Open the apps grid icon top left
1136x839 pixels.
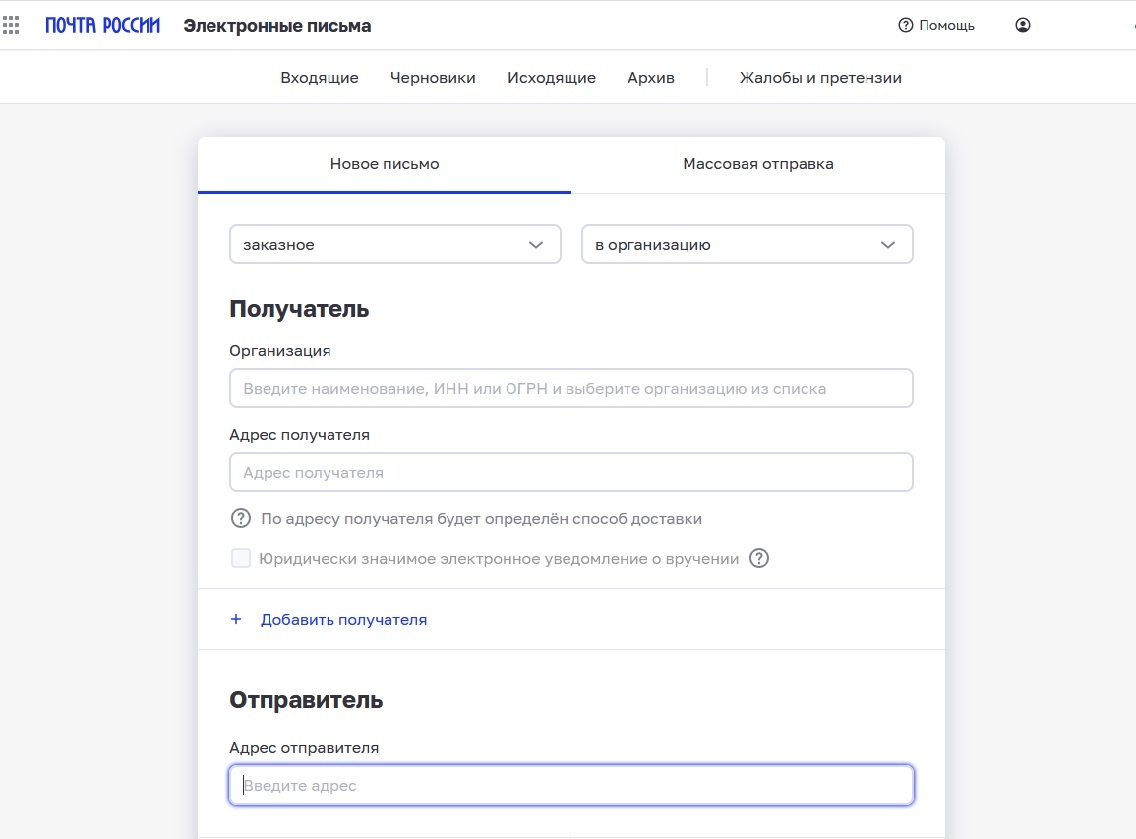tap(11, 25)
